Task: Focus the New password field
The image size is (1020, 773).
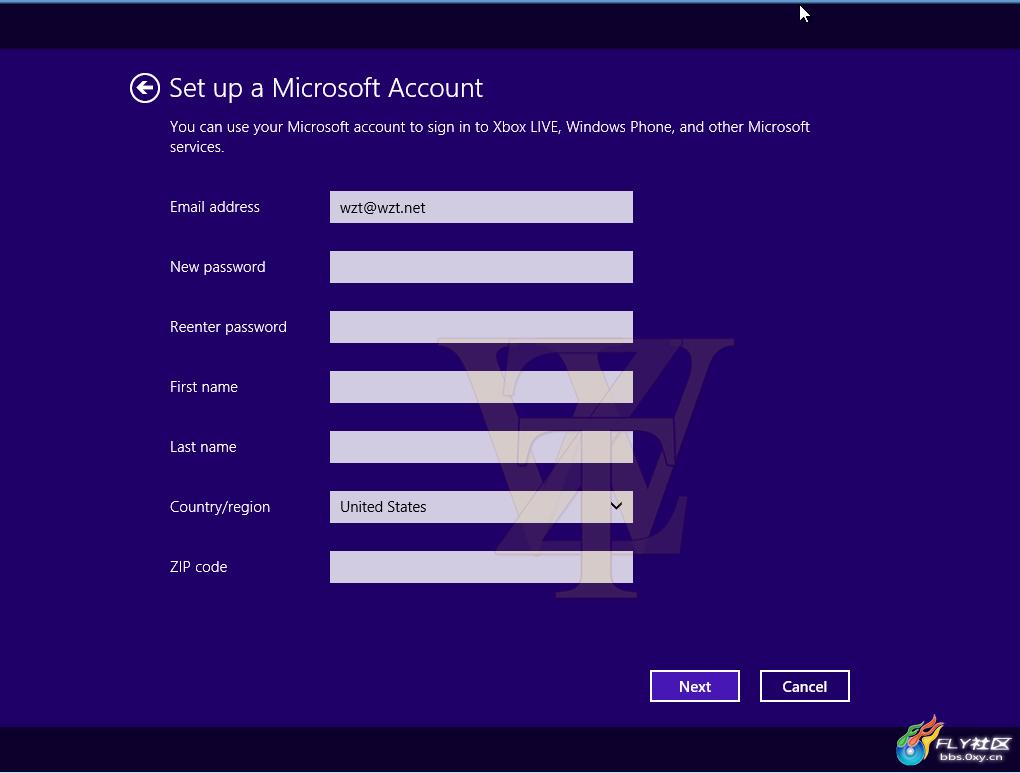Action: coord(481,267)
